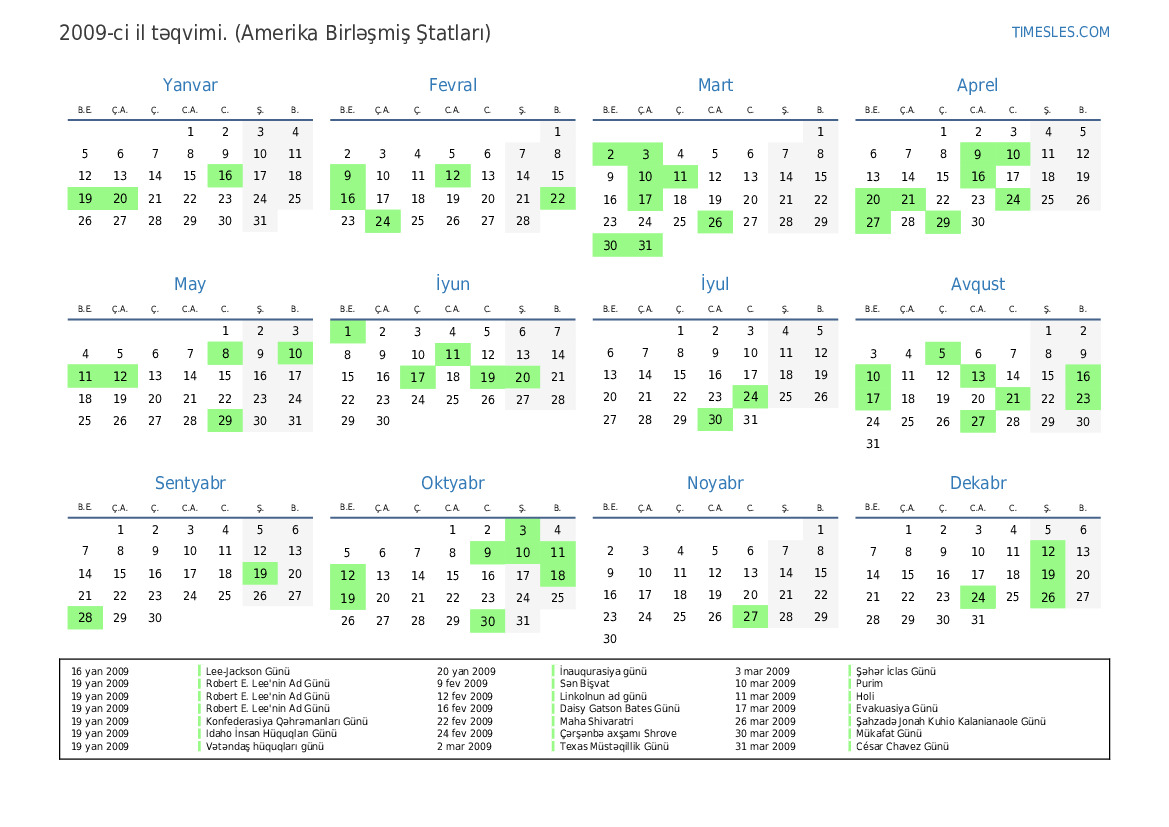
Task: Click highlighted day 31 in Mart
Action: tap(645, 245)
